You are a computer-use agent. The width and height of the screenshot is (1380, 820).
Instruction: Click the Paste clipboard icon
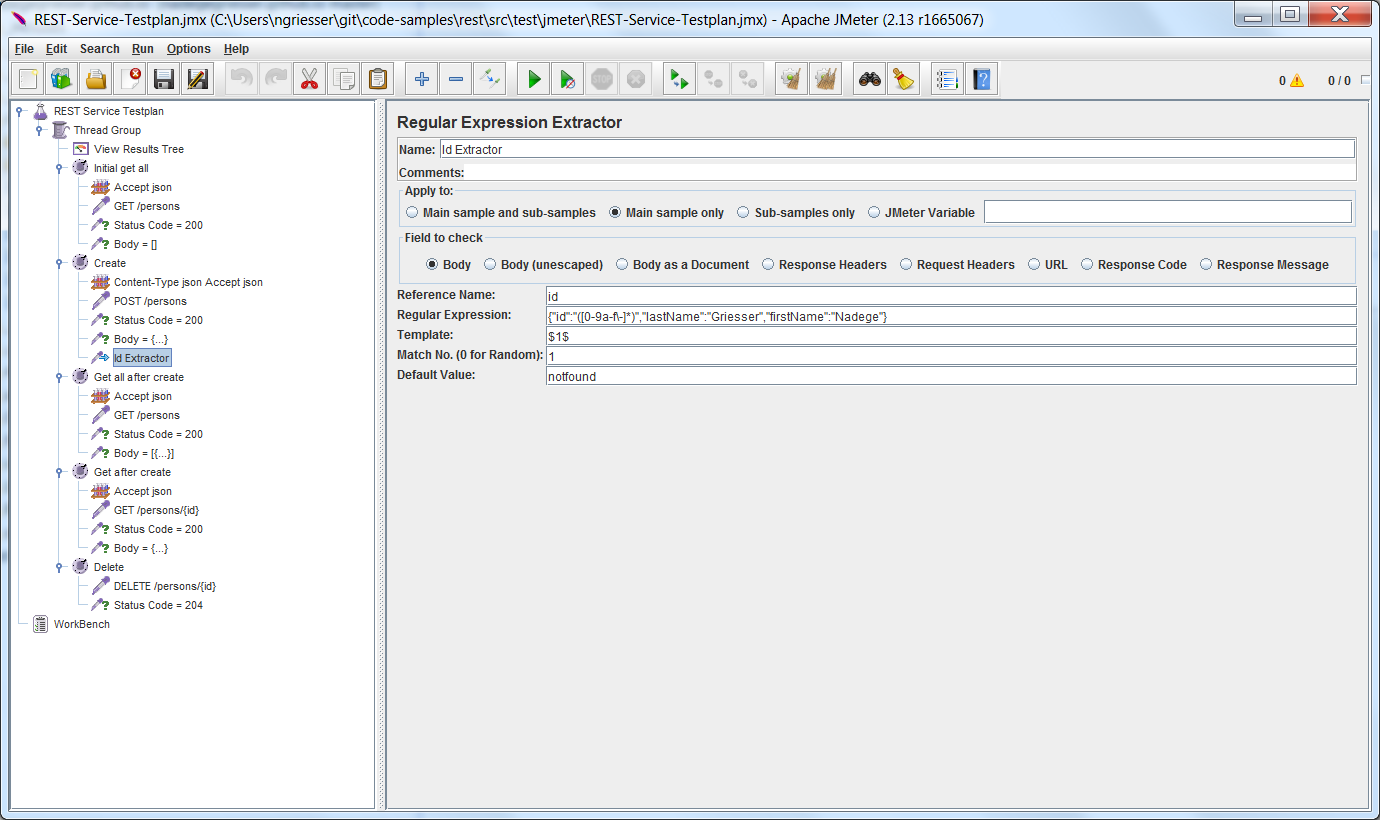(x=378, y=79)
